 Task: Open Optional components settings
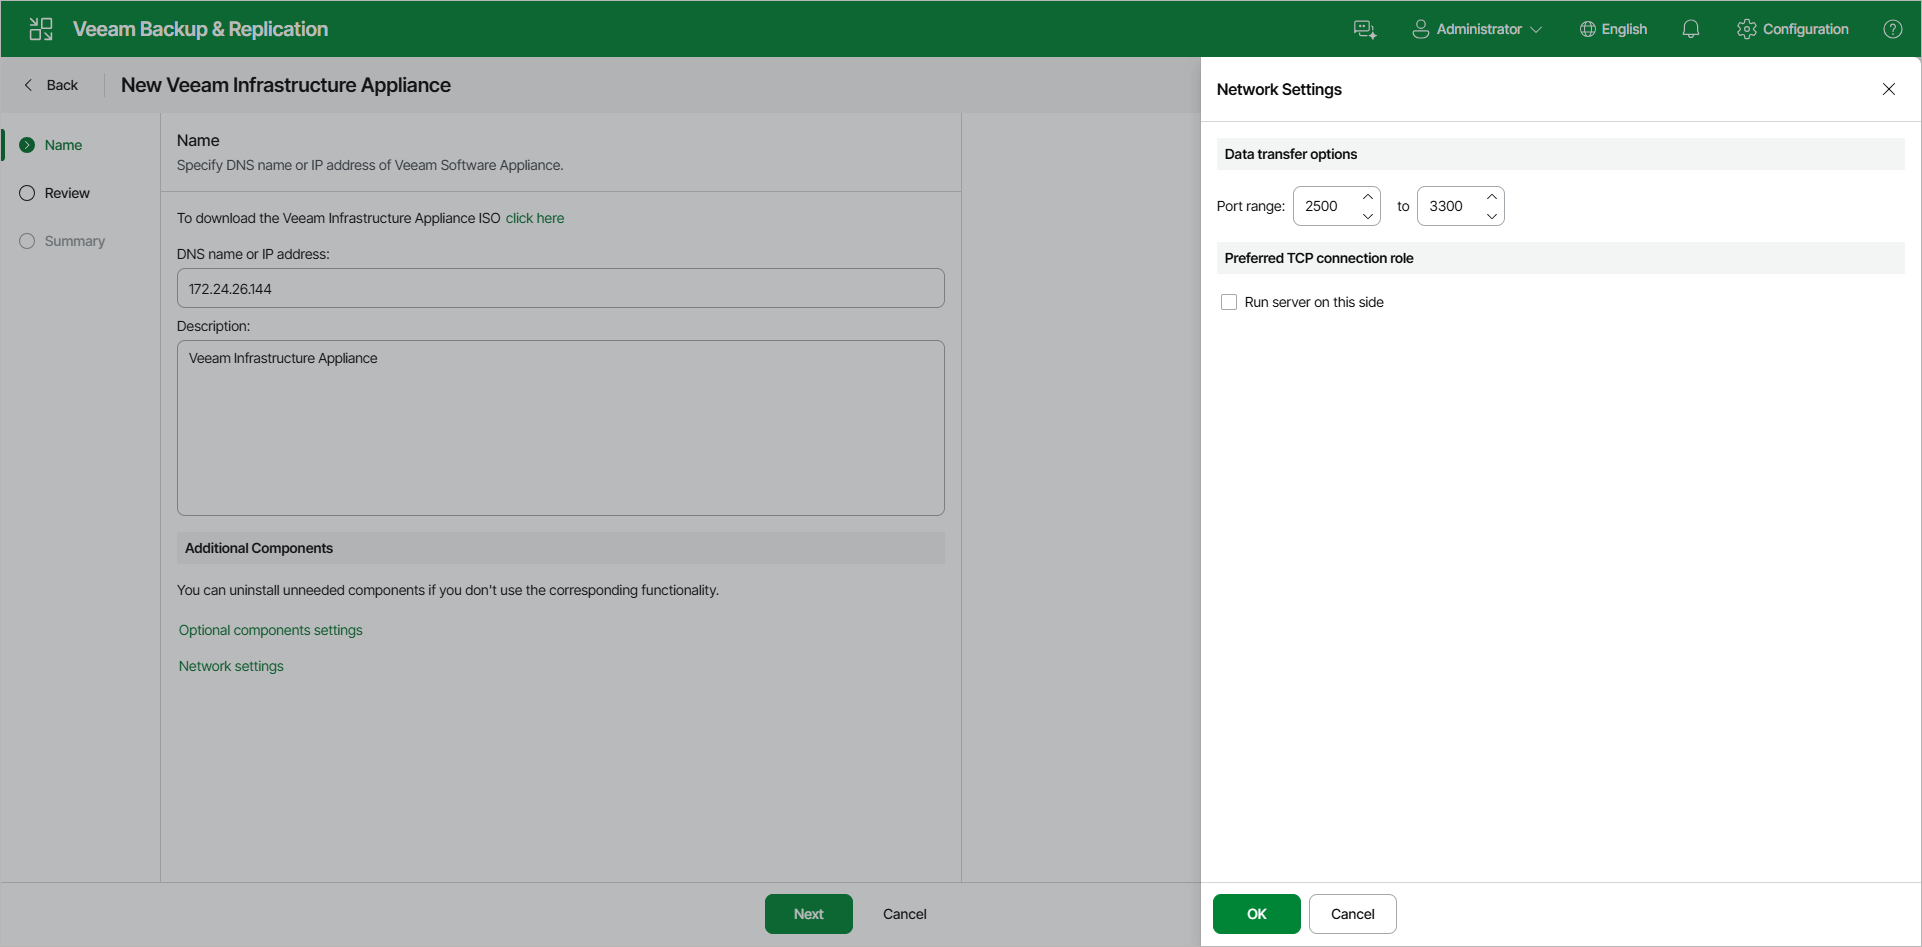[x=270, y=630]
